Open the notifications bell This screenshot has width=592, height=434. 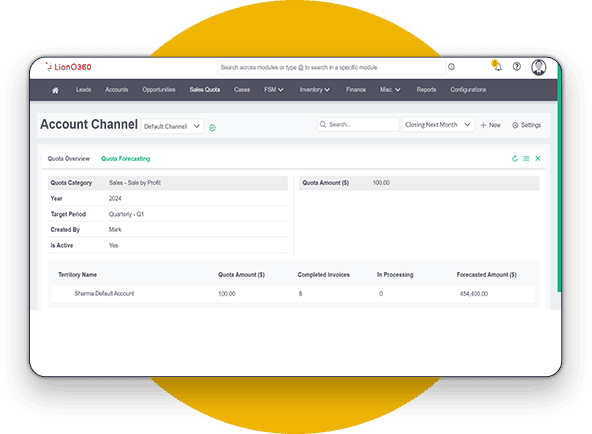497,66
